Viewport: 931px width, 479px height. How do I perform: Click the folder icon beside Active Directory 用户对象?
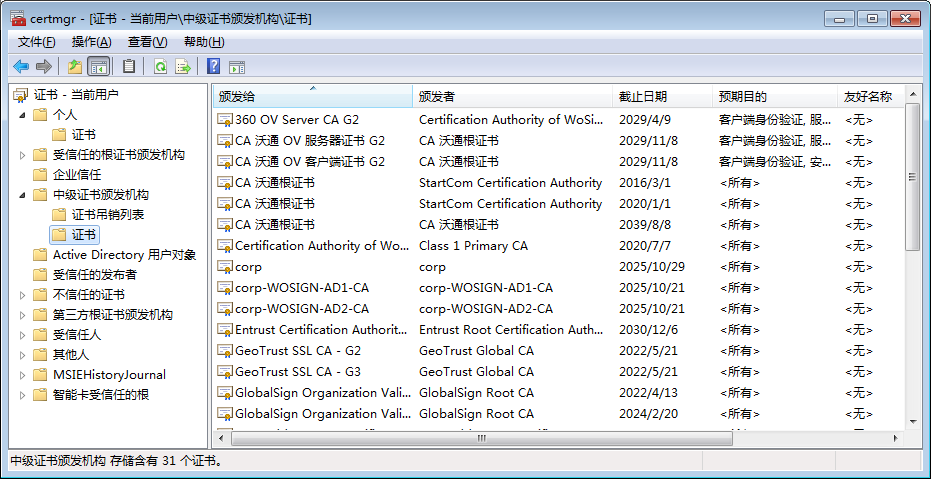[40, 255]
